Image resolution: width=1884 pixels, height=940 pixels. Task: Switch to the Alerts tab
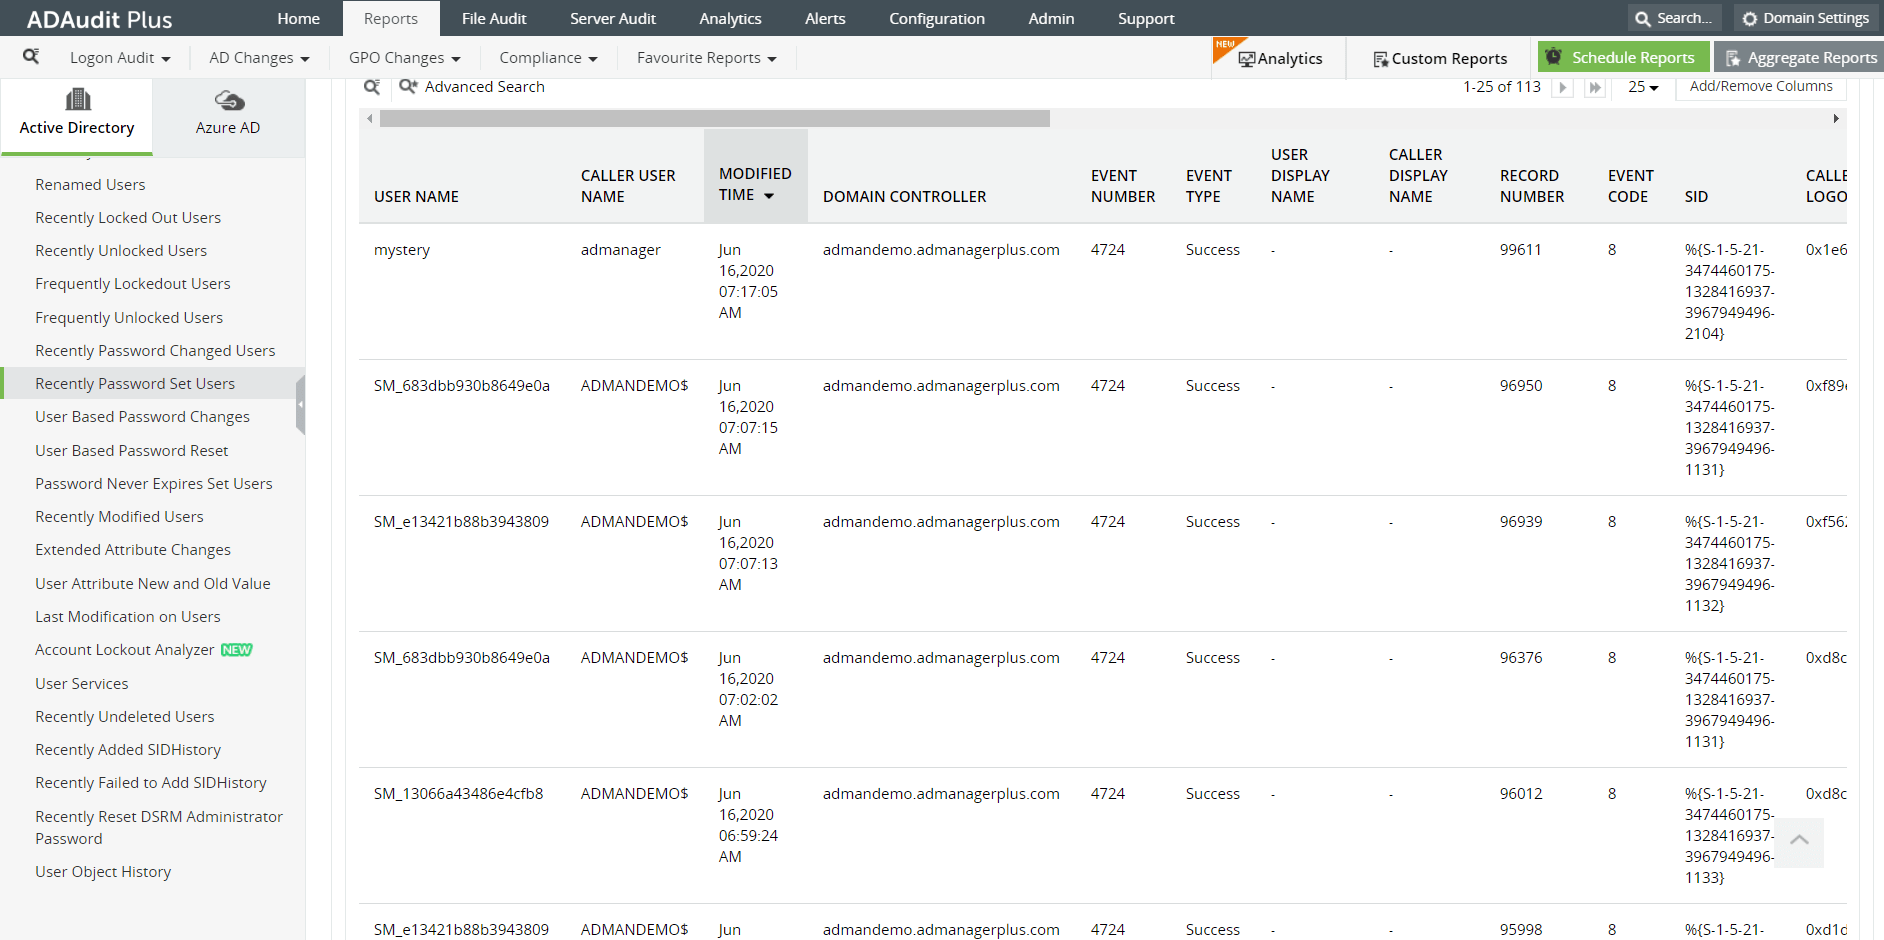tap(825, 18)
